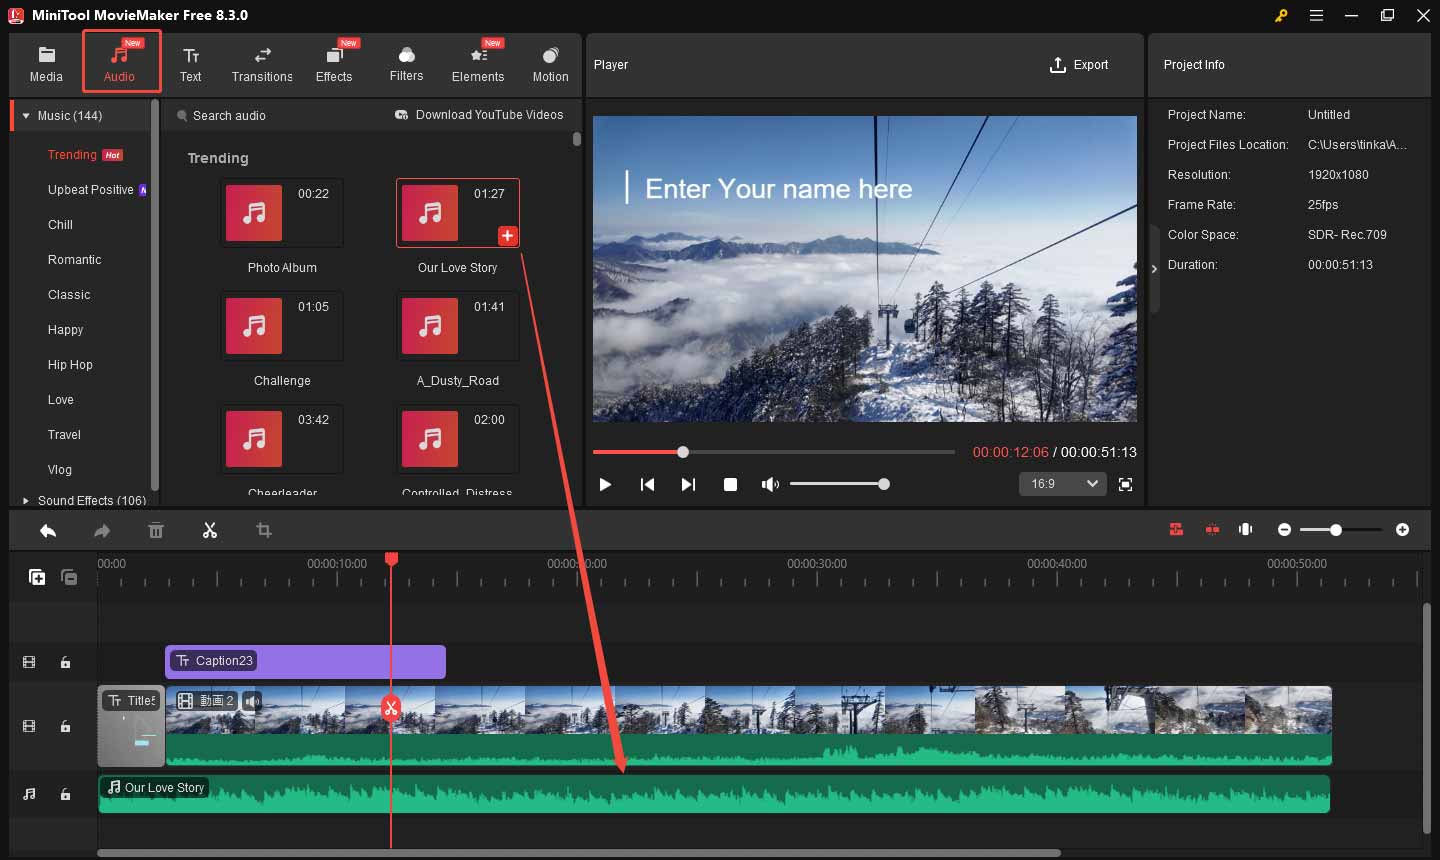Expand the Sound Effects (106) category
The width and height of the screenshot is (1440, 860).
tap(26, 500)
